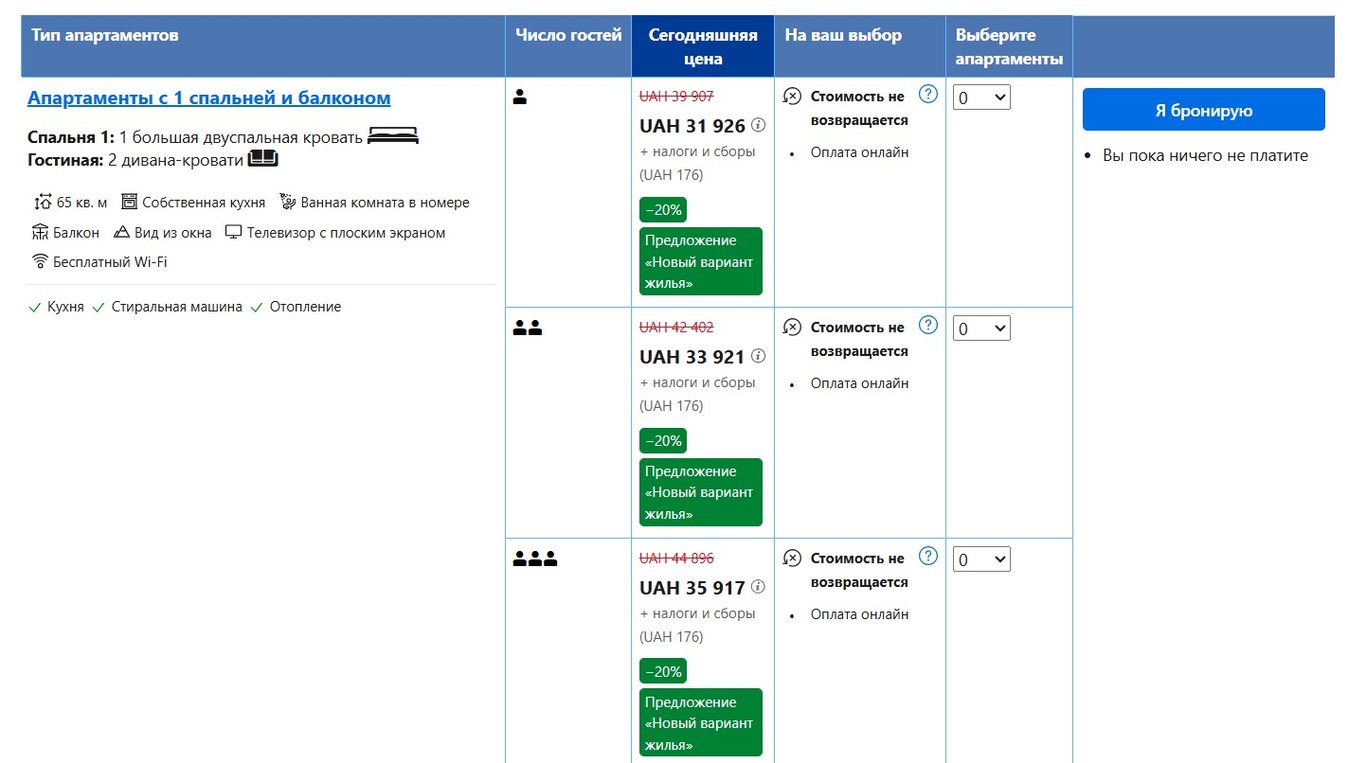Click the free Wi-Fi icon
The height and width of the screenshot is (763, 1366).
pos(40,262)
